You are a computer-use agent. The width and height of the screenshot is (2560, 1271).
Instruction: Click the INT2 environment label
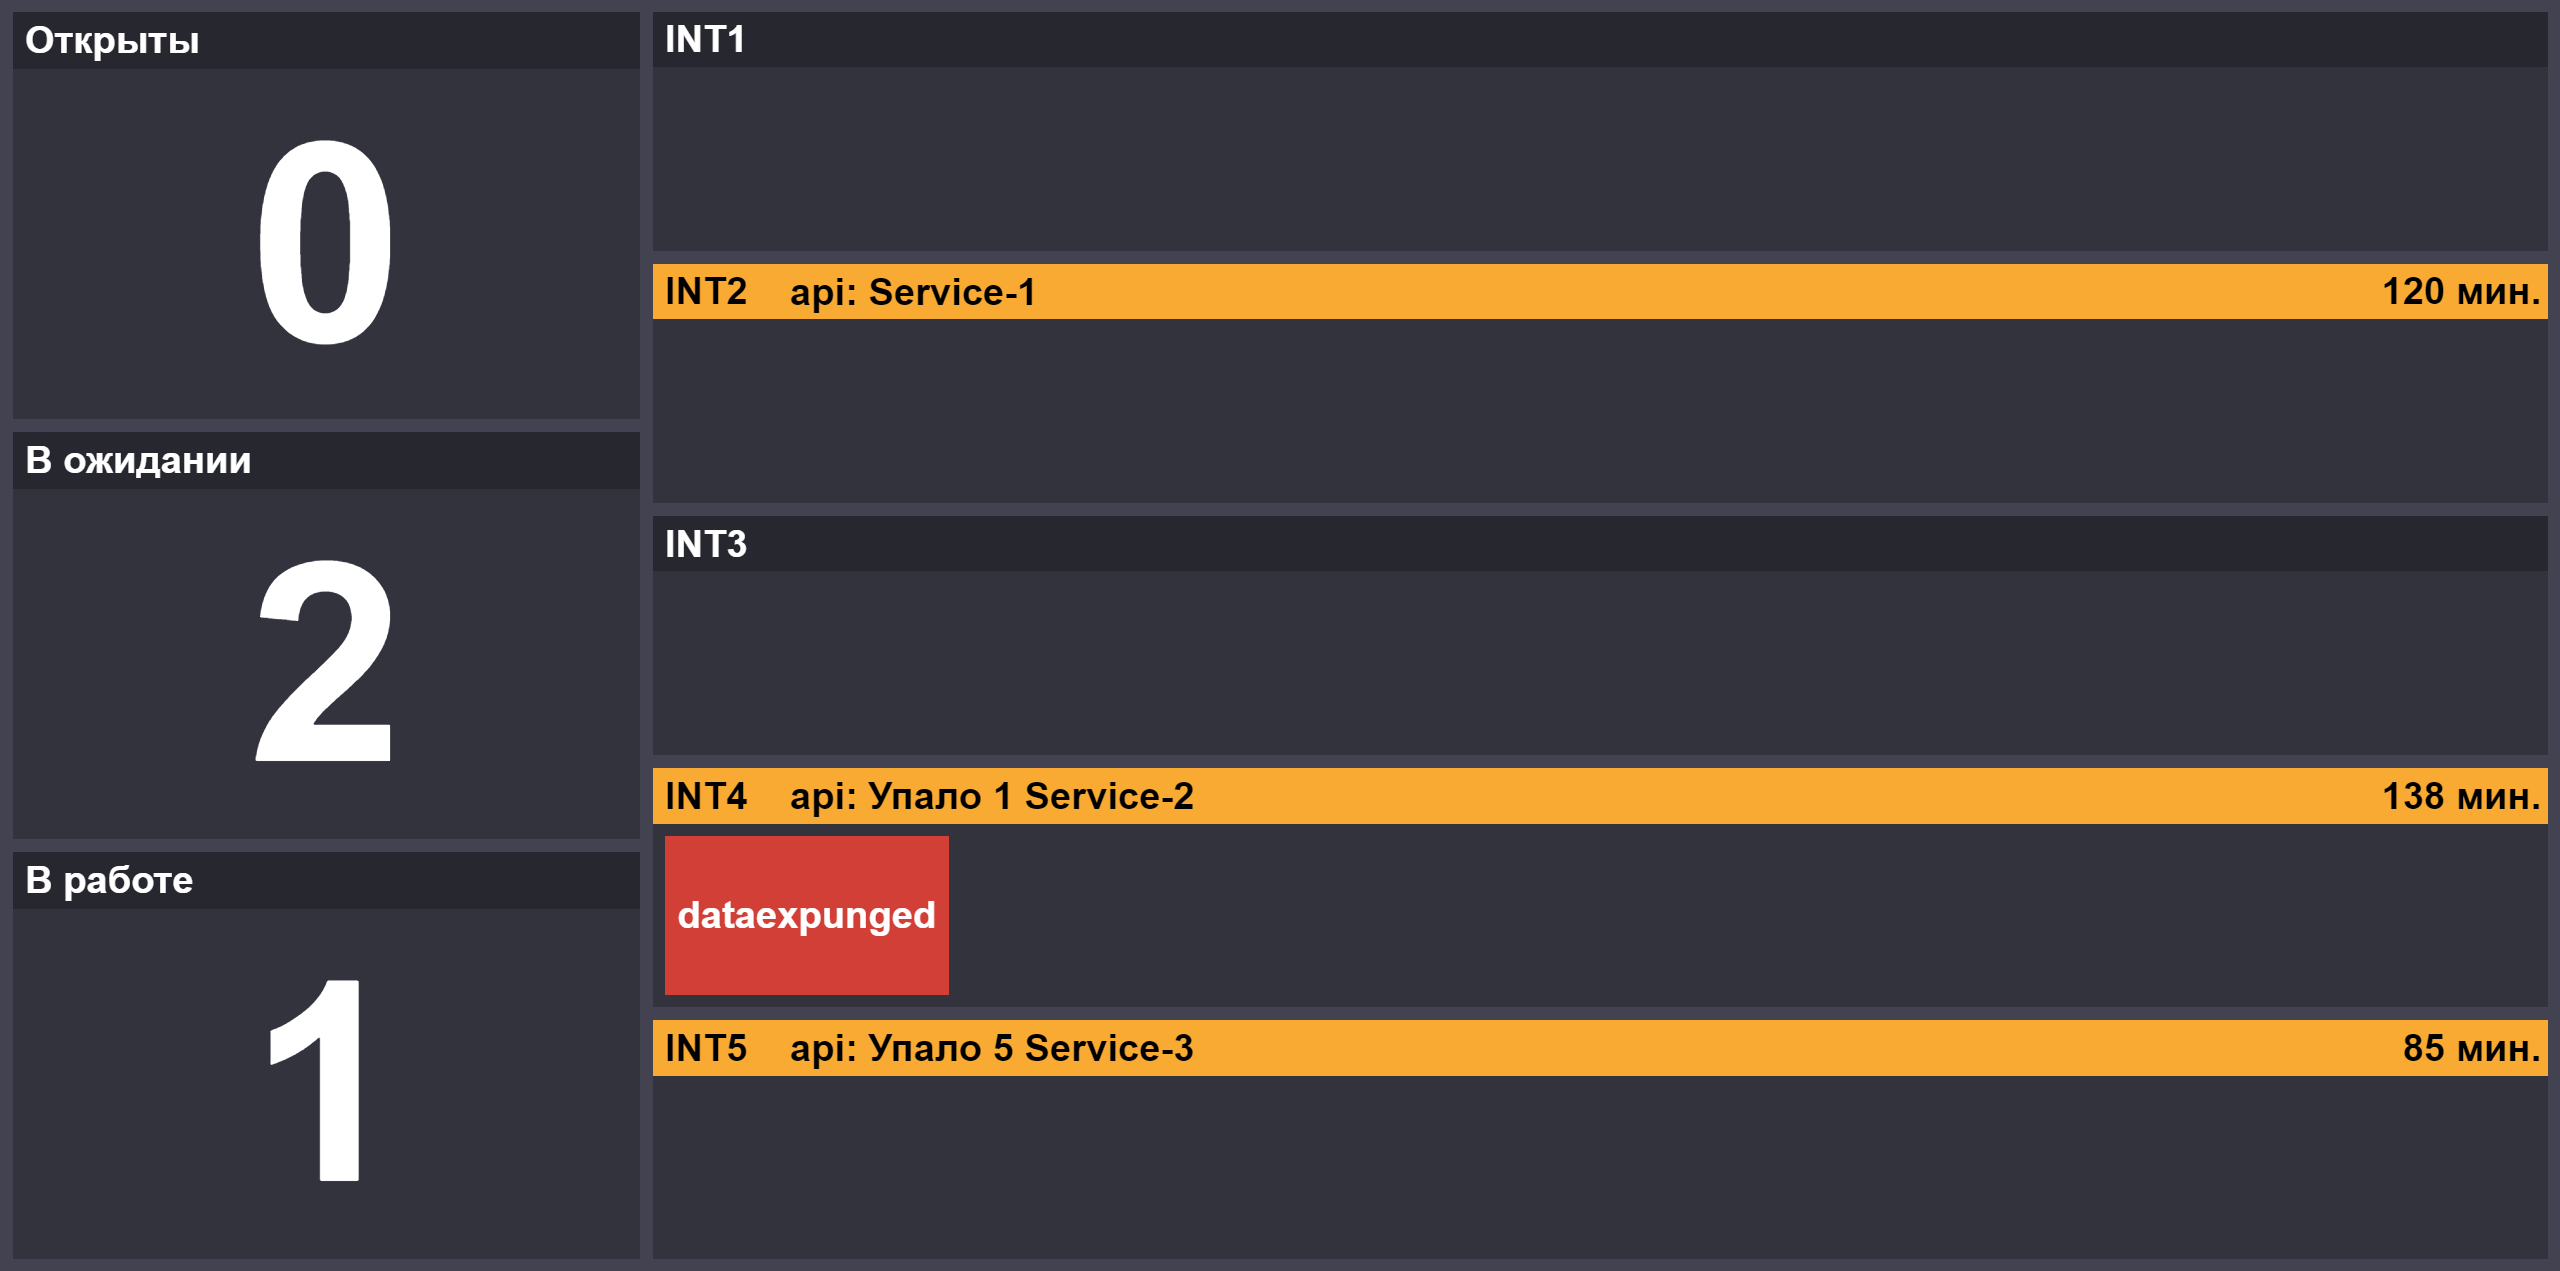706,292
